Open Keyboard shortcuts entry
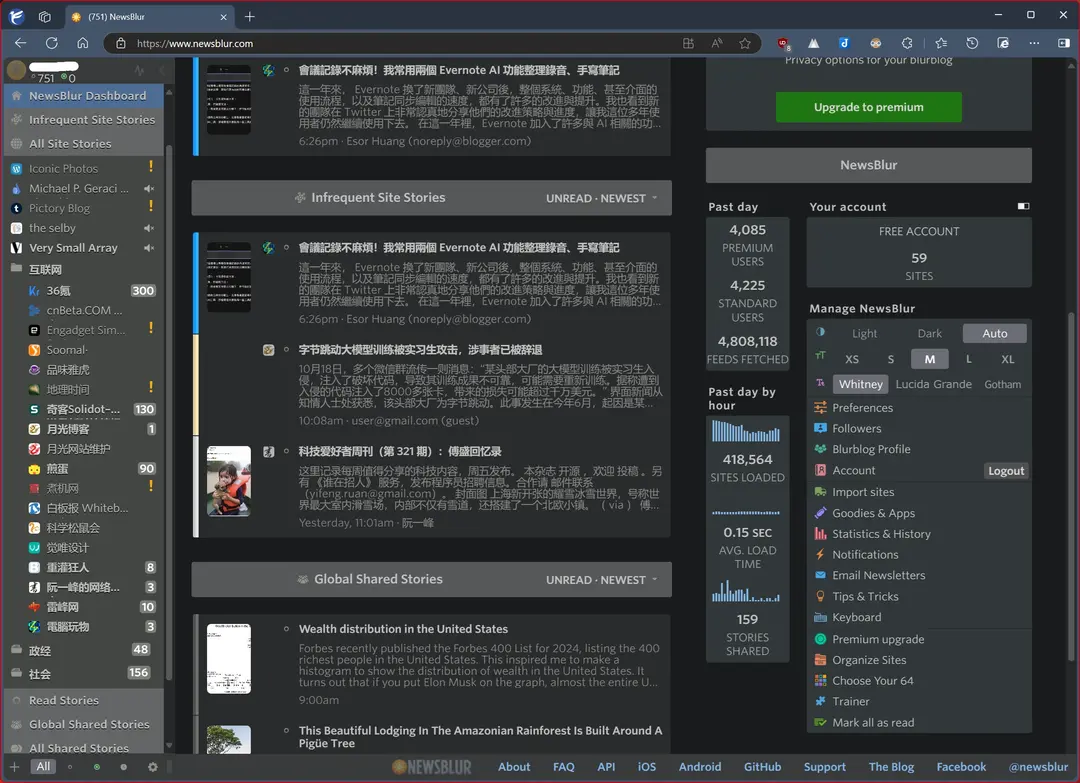This screenshot has width=1080, height=783. tap(856, 618)
